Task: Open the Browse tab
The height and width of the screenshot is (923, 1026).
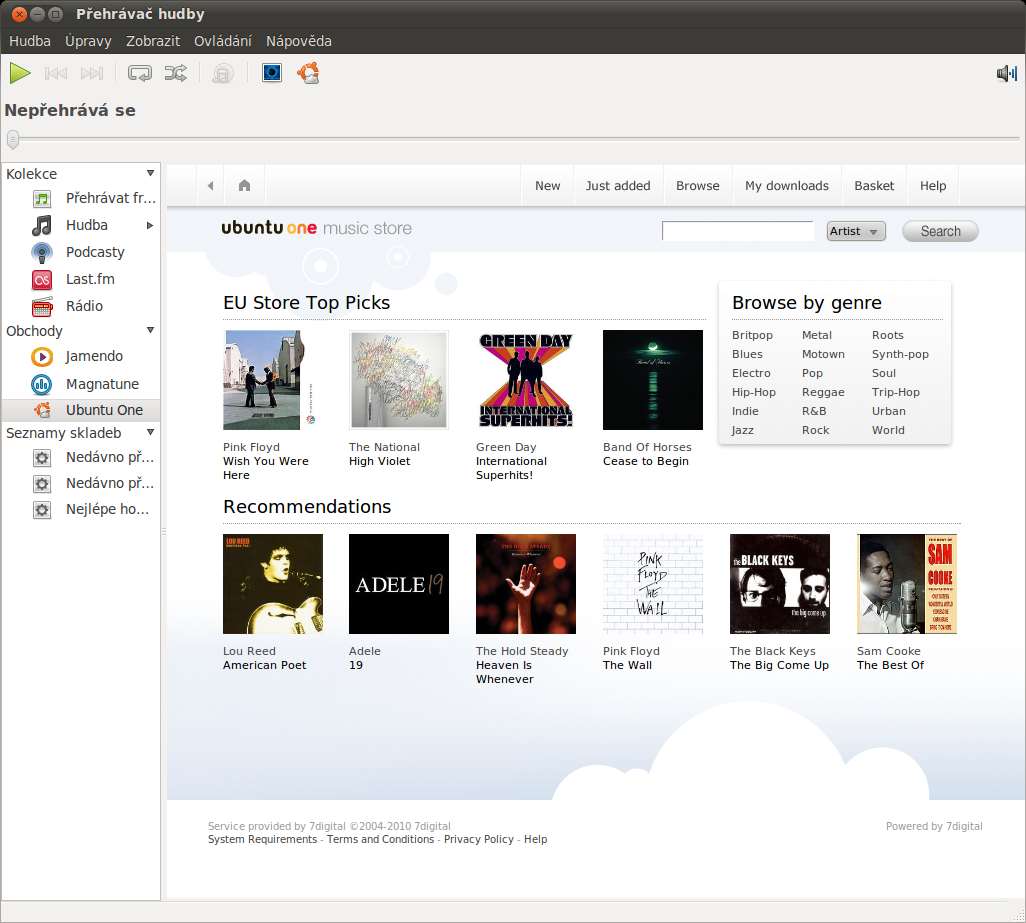Action: point(698,186)
